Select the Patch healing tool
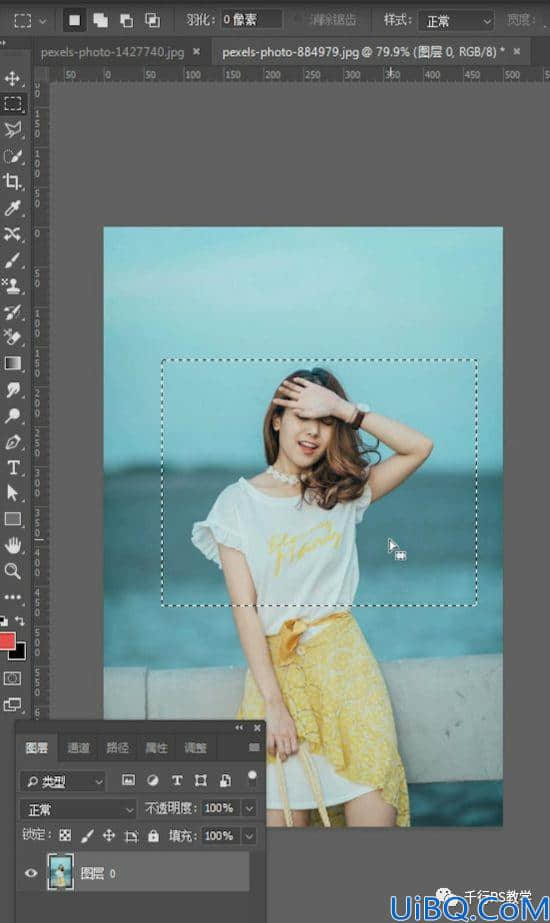 coord(12,234)
